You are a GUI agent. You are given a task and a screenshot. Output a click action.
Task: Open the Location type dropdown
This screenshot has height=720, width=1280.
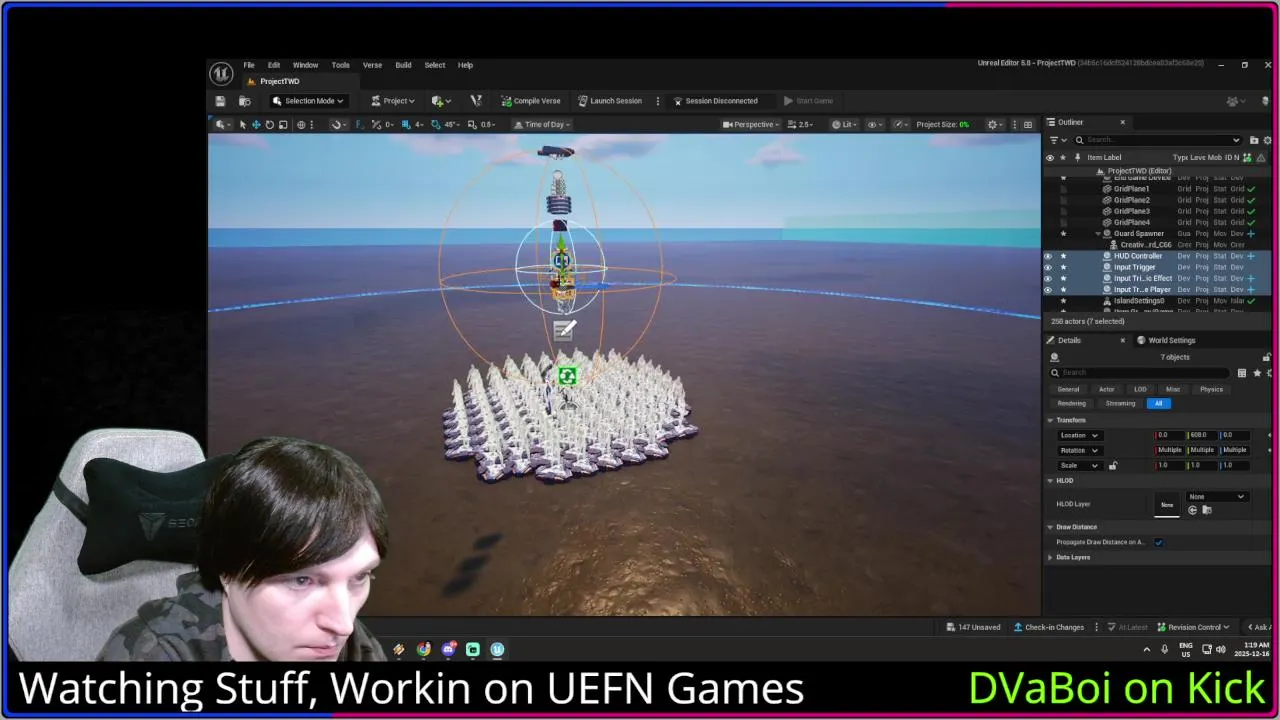pos(1079,435)
